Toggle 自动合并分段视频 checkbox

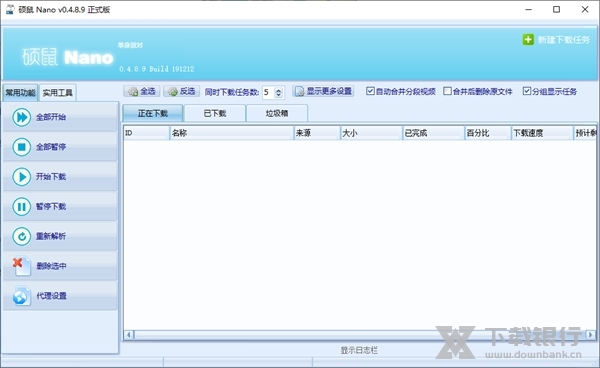(370, 91)
